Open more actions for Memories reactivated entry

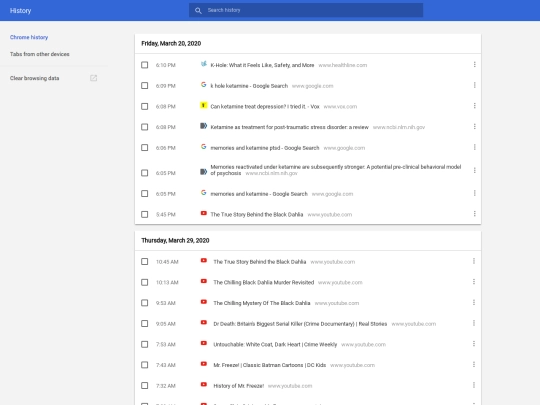(475, 170)
